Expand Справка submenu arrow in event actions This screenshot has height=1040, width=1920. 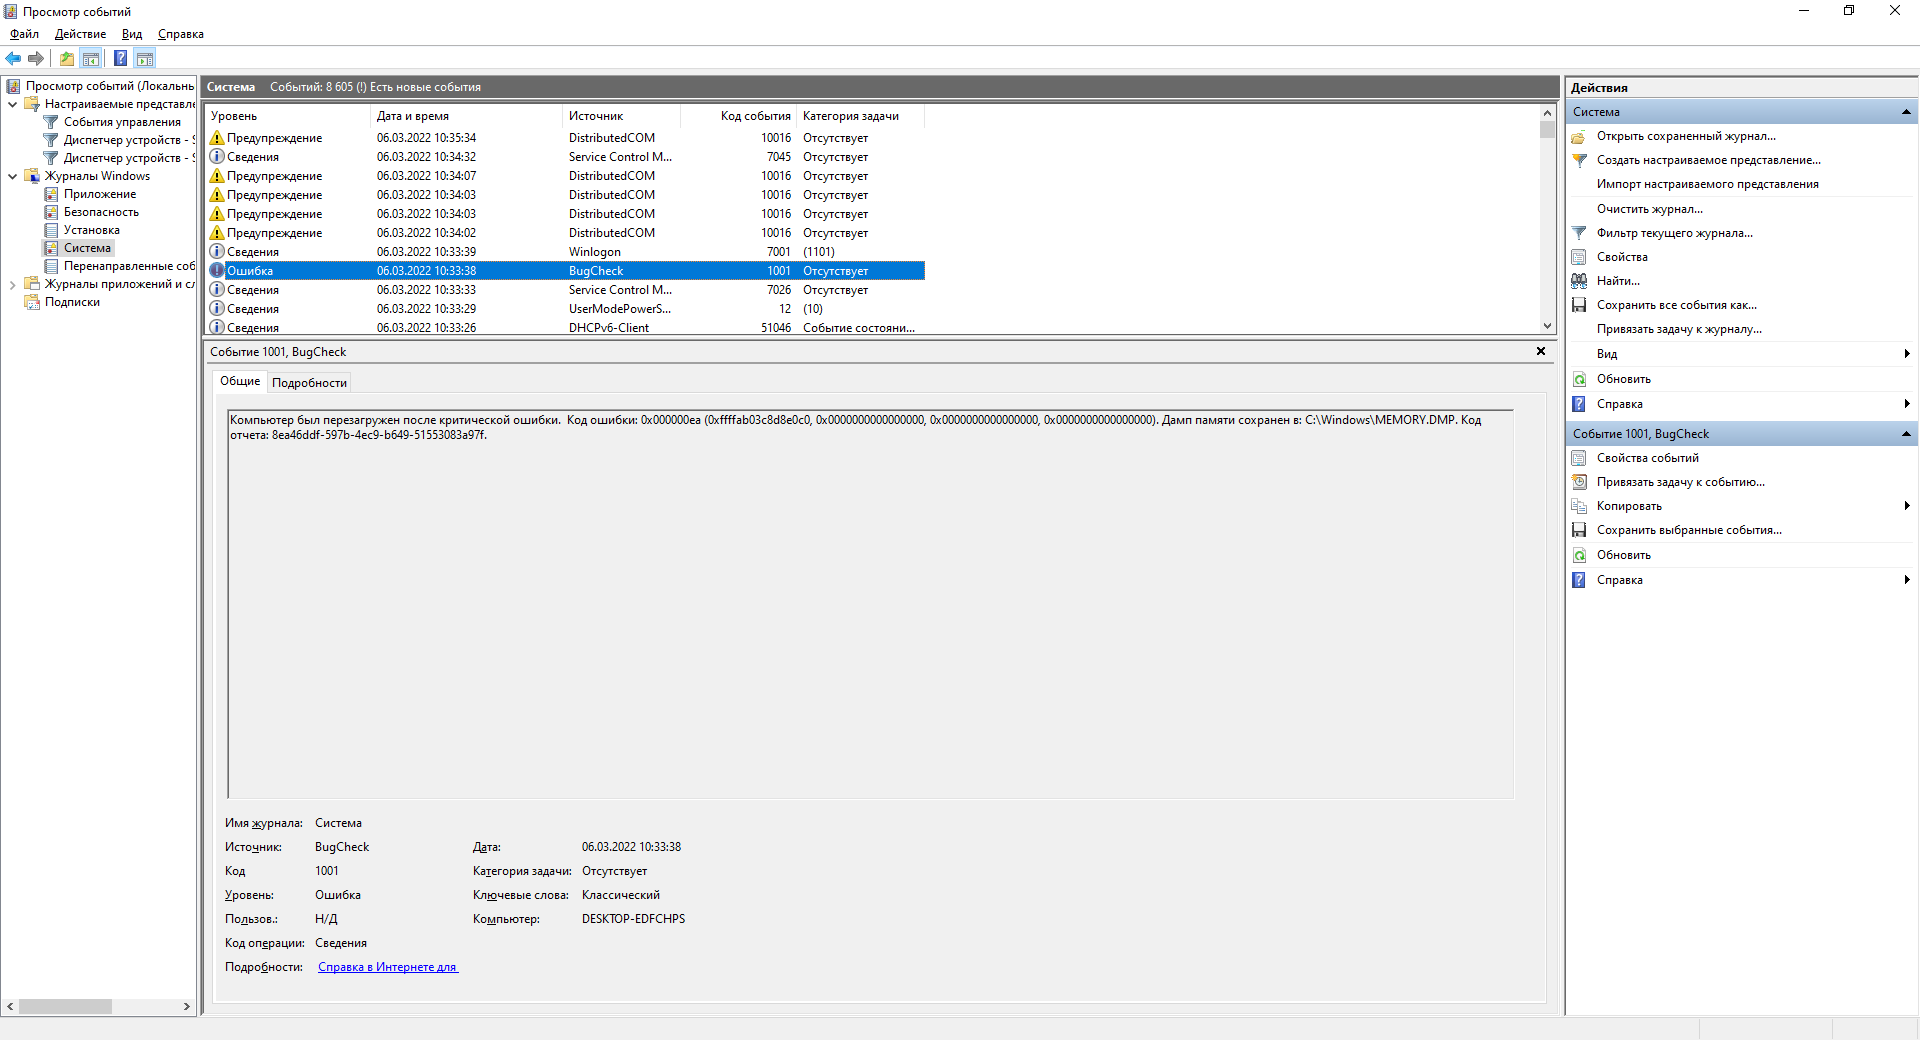[x=1907, y=580]
